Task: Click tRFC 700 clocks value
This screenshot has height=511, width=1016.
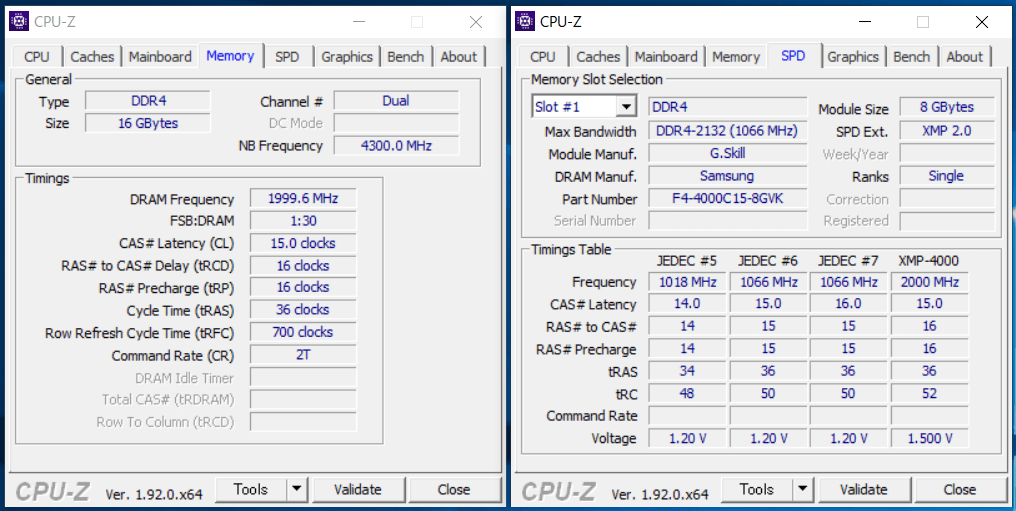Action: (x=303, y=332)
